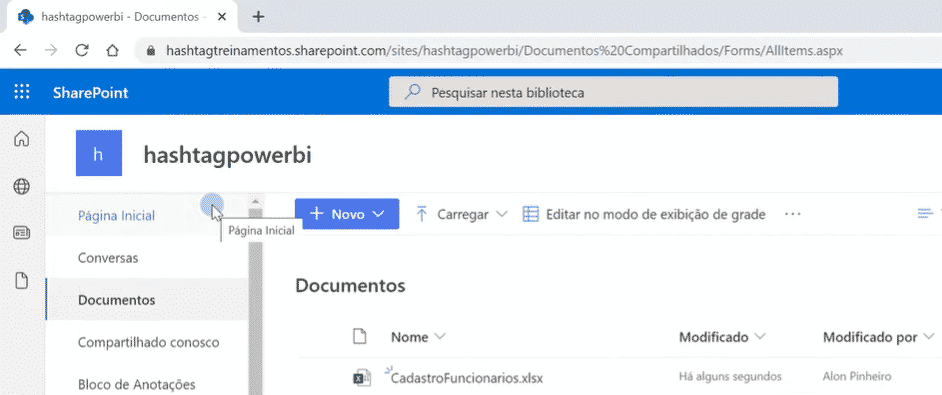Click the padlock icon in the address bar
Screen dimensions: 942x395
point(151,51)
